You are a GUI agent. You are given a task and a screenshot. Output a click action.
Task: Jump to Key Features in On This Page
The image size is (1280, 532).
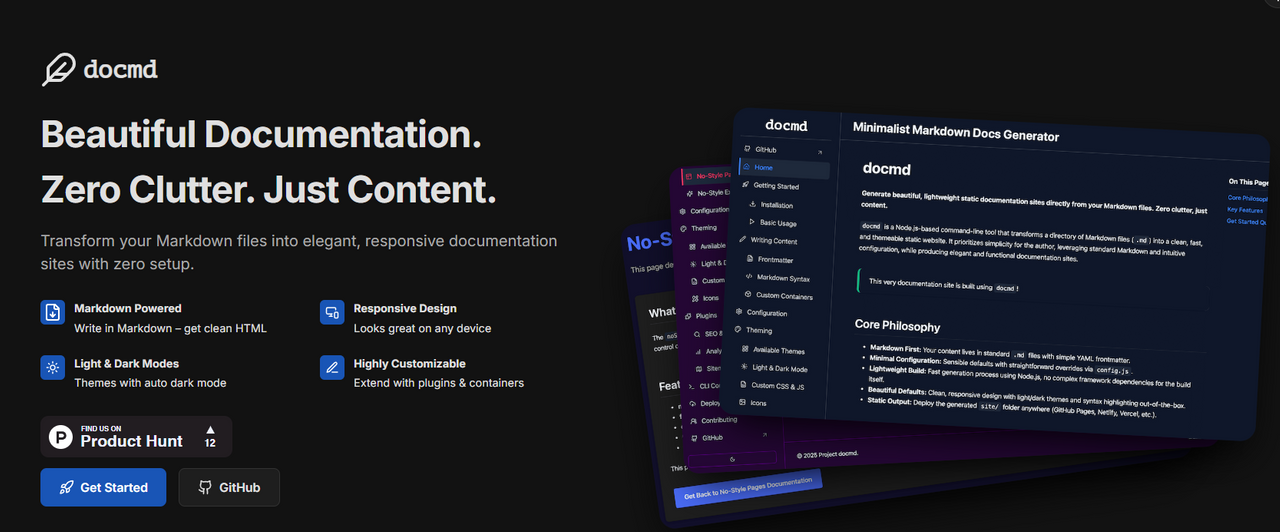pyautogui.click(x=1246, y=210)
